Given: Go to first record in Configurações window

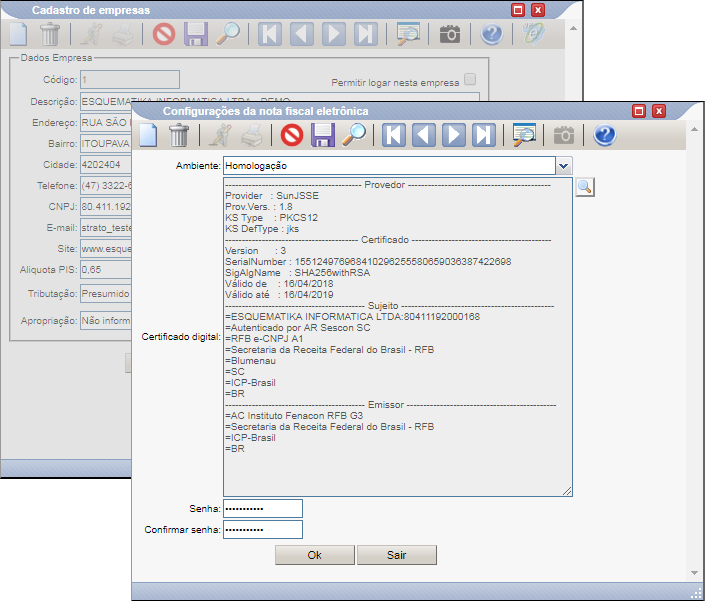Looking at the screenshot, I should [394, 135].
